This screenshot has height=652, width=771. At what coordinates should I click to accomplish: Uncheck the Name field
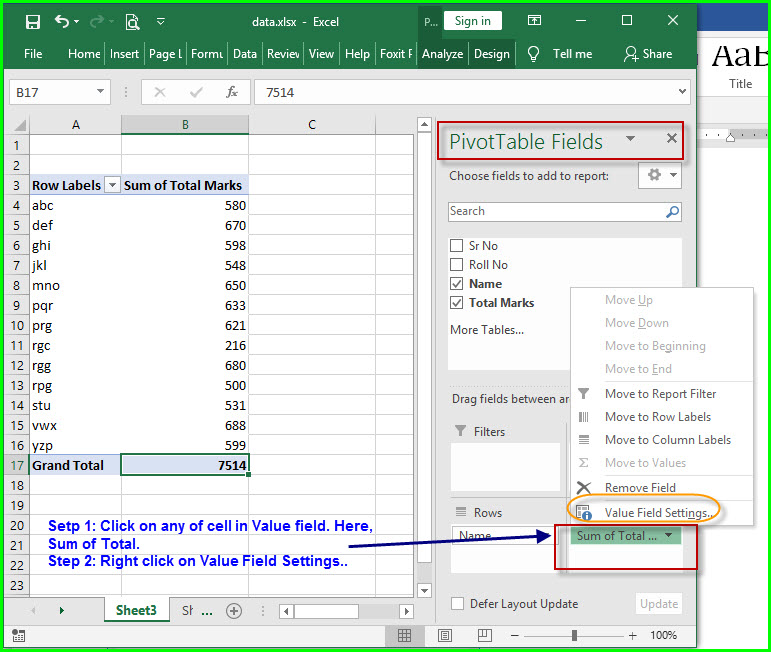(x=456, y=284)
